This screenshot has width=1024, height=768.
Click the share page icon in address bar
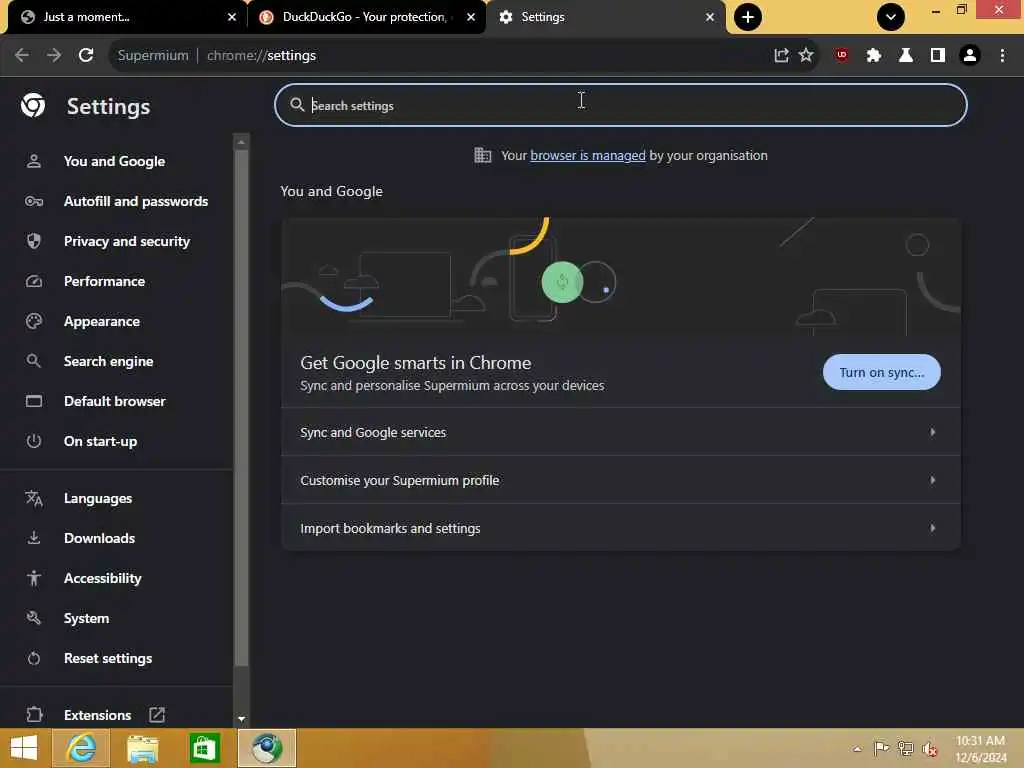tap(781, 56)
